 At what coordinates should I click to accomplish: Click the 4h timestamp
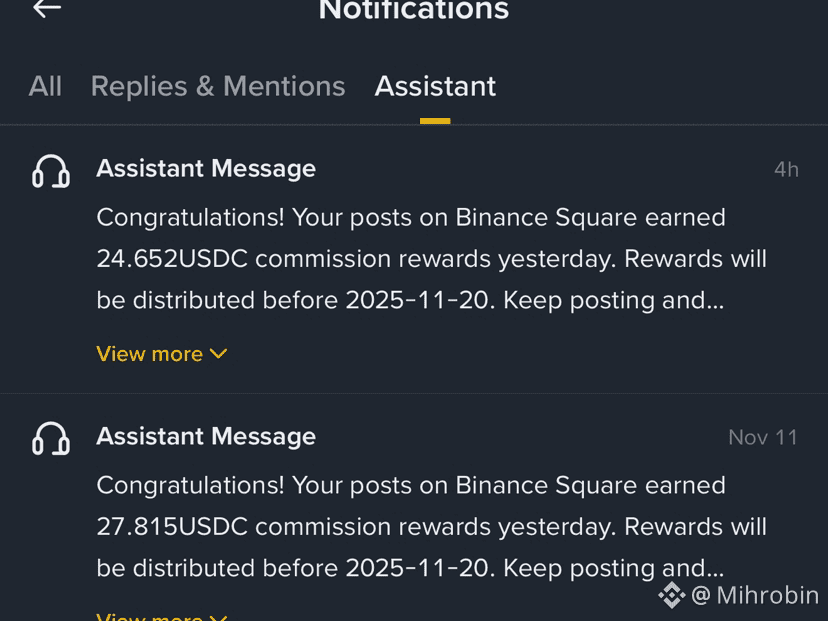786,170
